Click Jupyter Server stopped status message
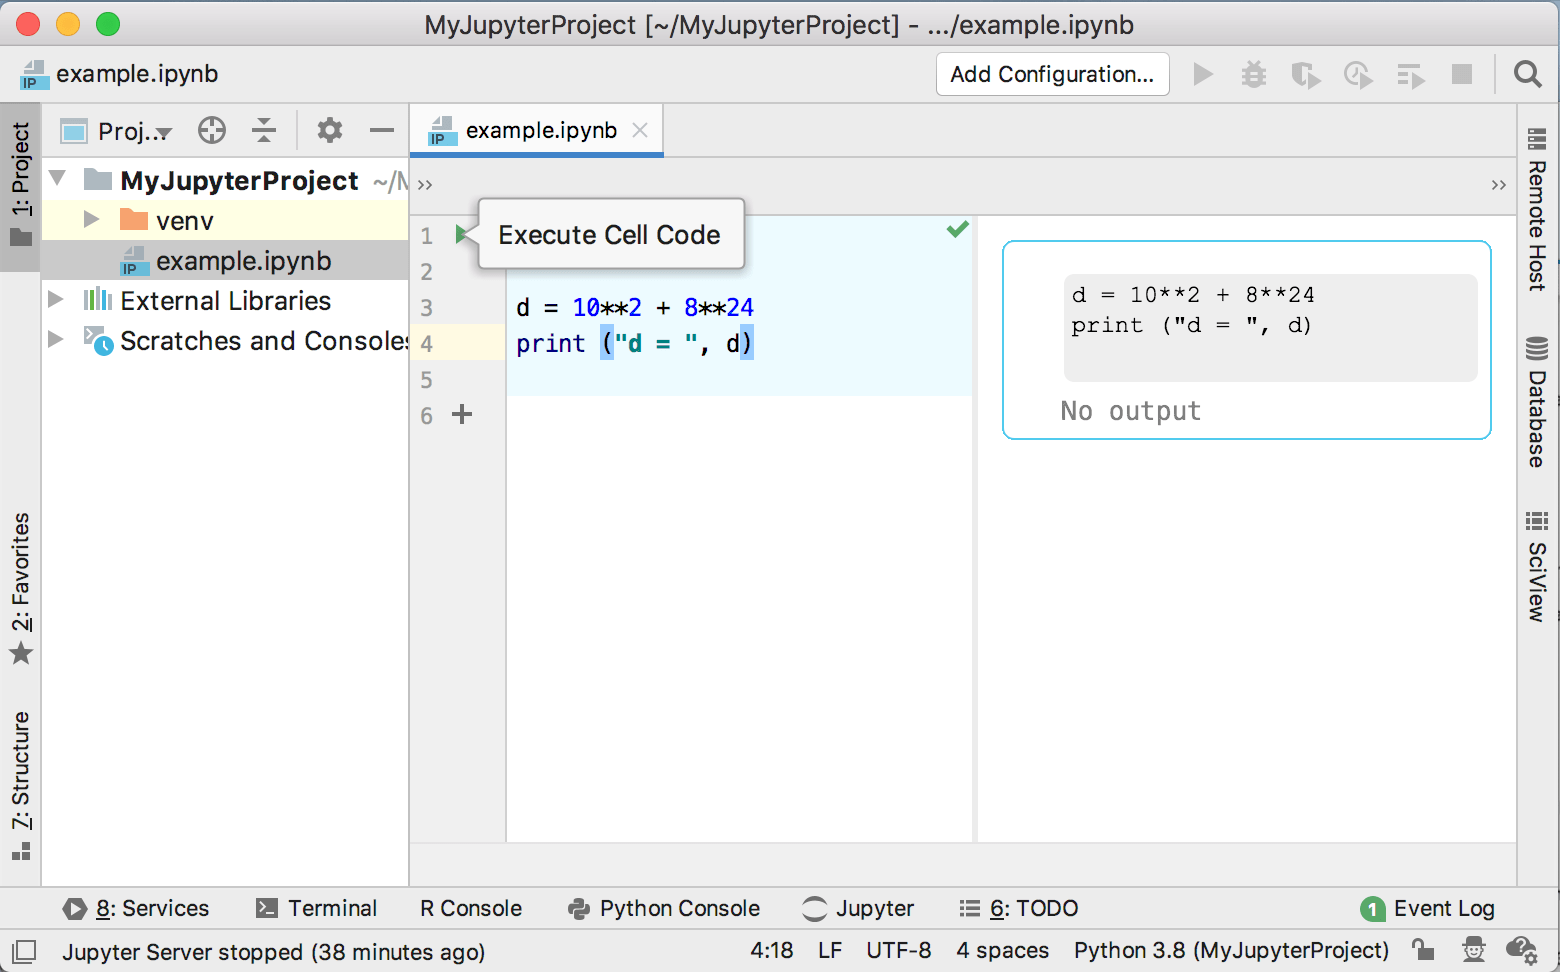This screenshot has height=972, width=1560. (x=273, y=951)
